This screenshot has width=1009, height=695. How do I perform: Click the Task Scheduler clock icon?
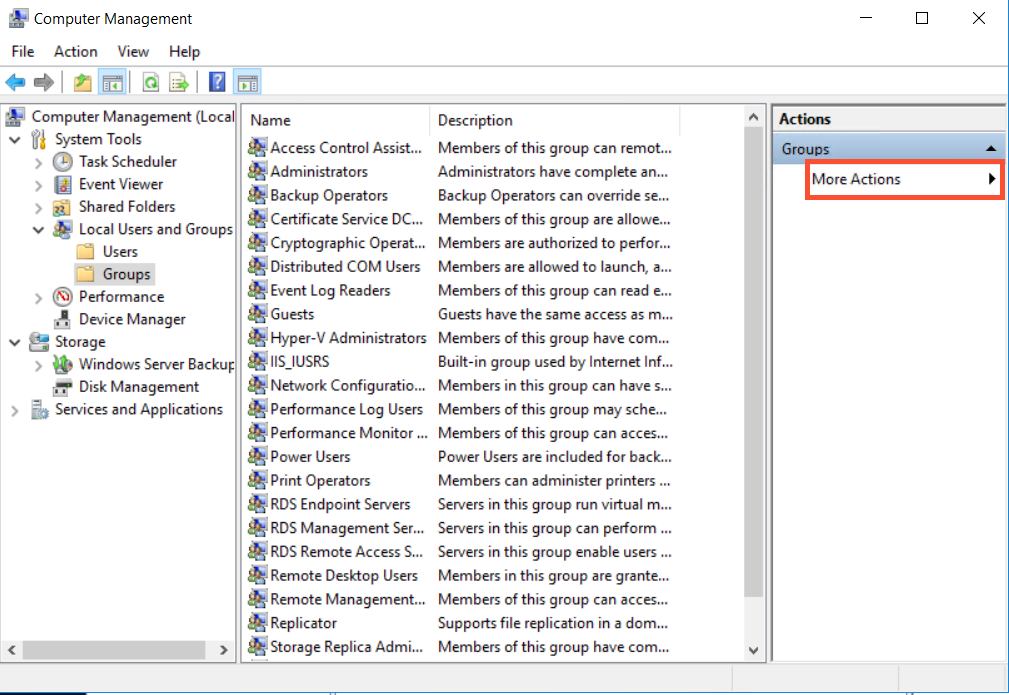62,162
